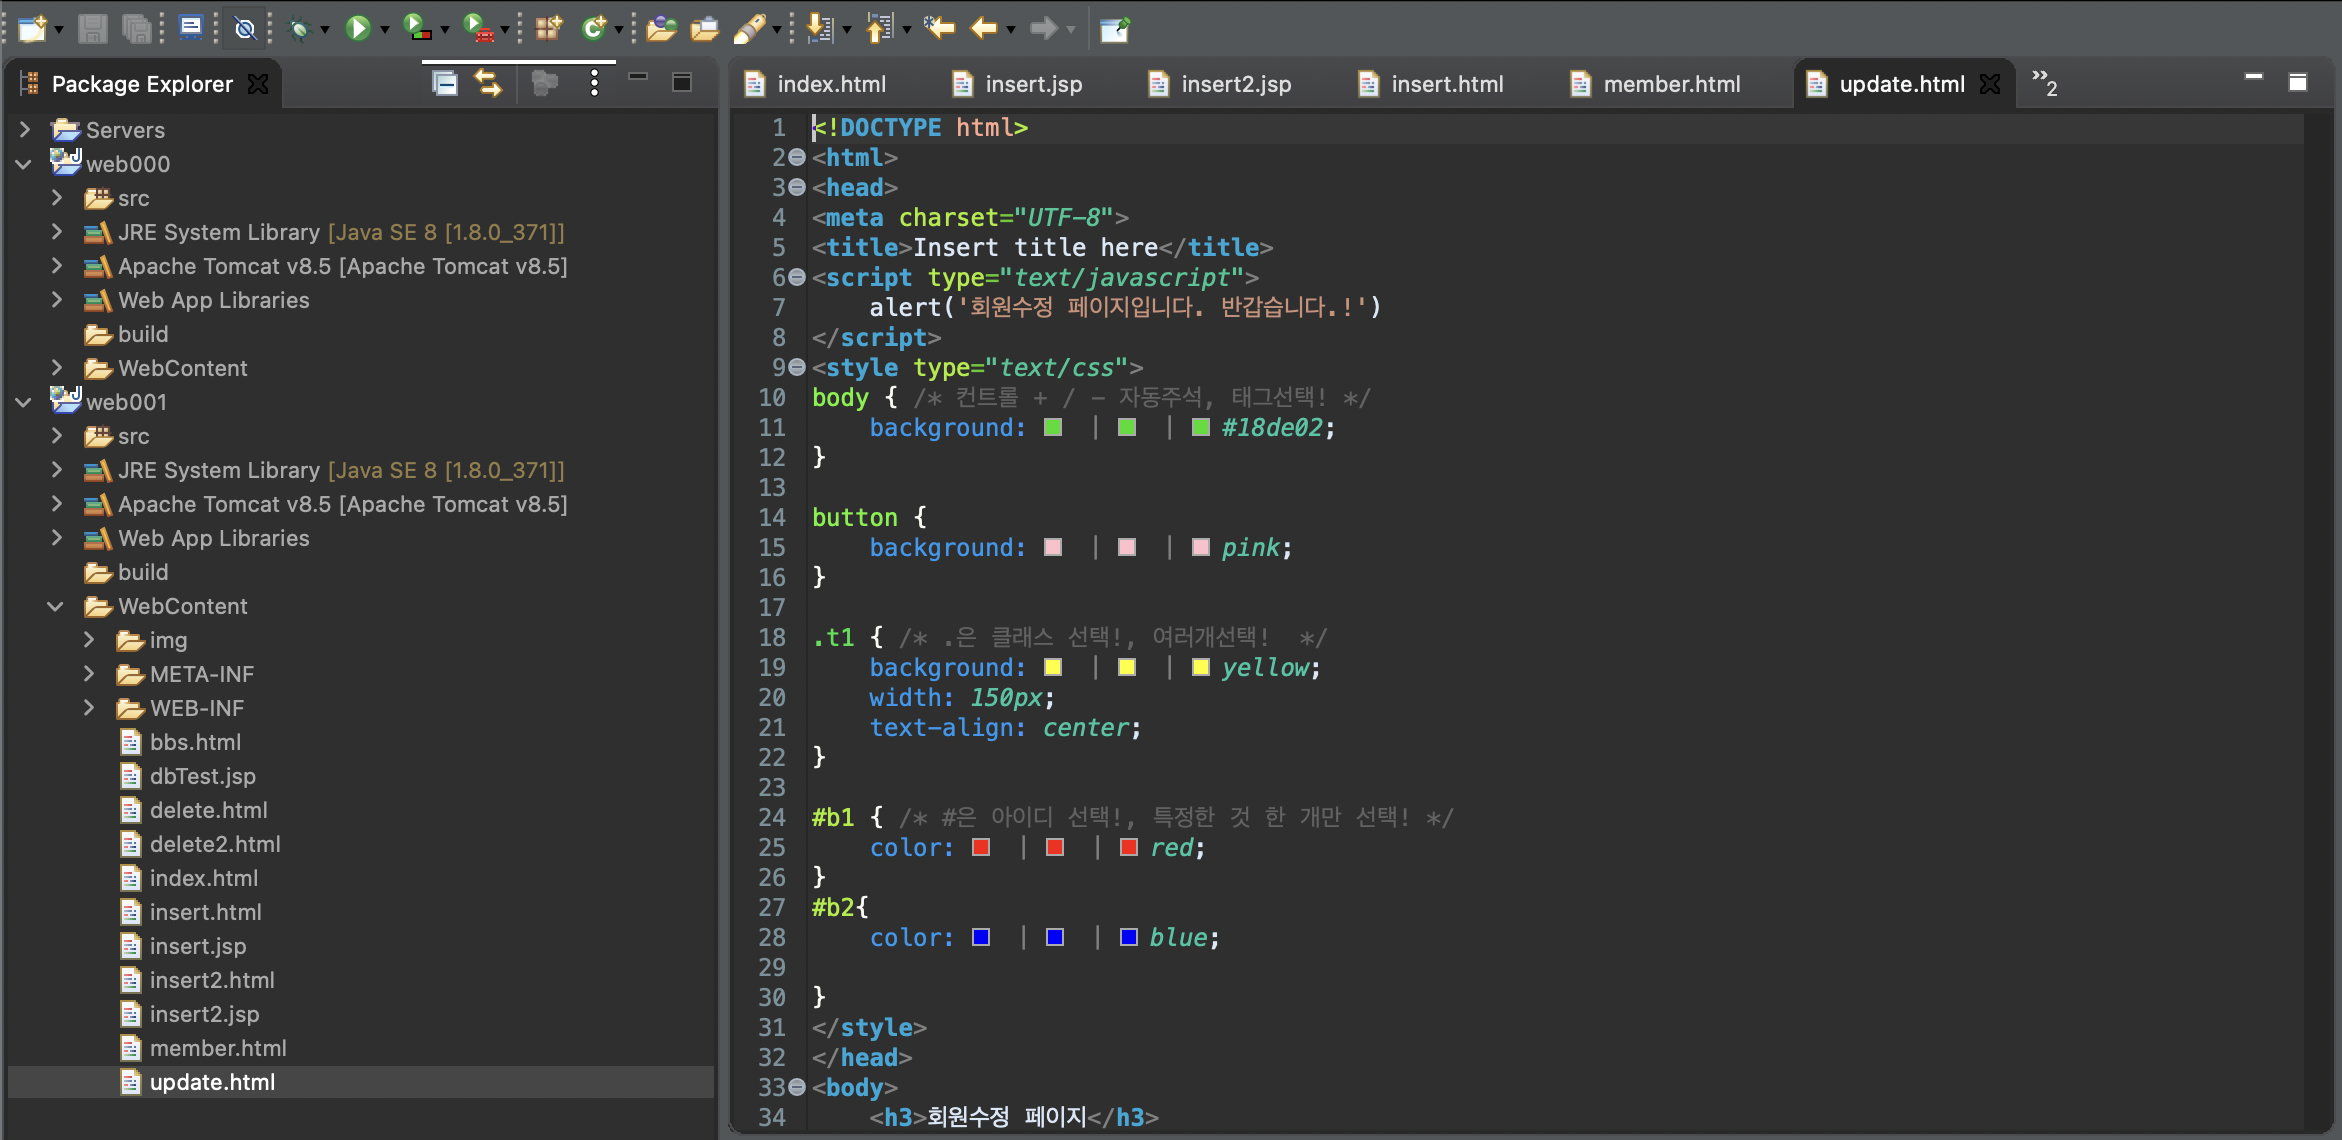Open the Run button dropdown arrow
Viewport: 2342px width, 1140px height.
pos(384,30)
